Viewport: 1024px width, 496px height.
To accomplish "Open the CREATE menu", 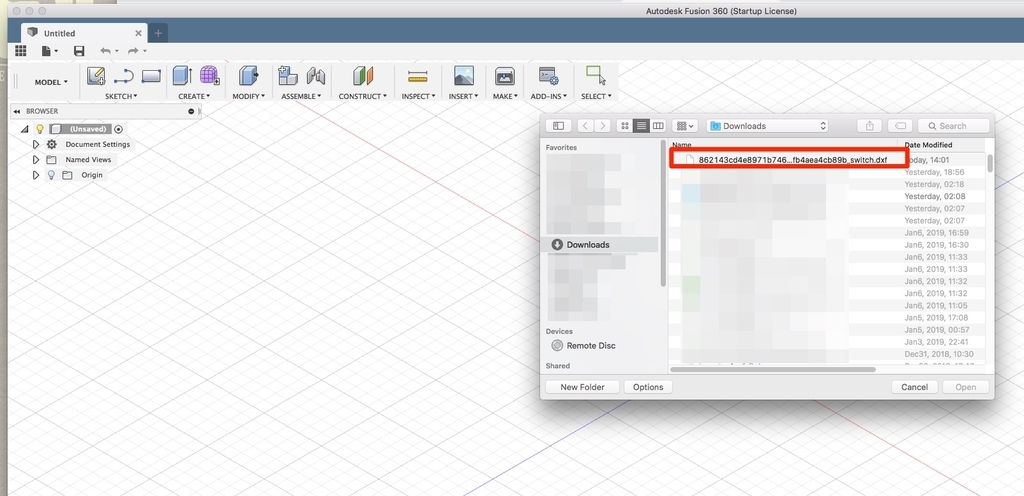I will [194, 96].
